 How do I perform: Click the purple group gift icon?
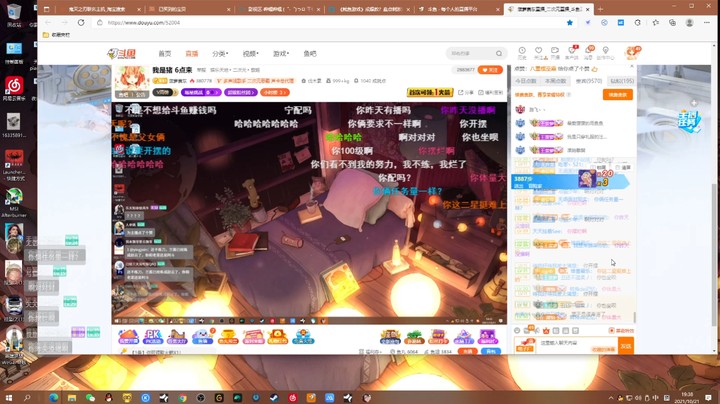tap(487, 337)
